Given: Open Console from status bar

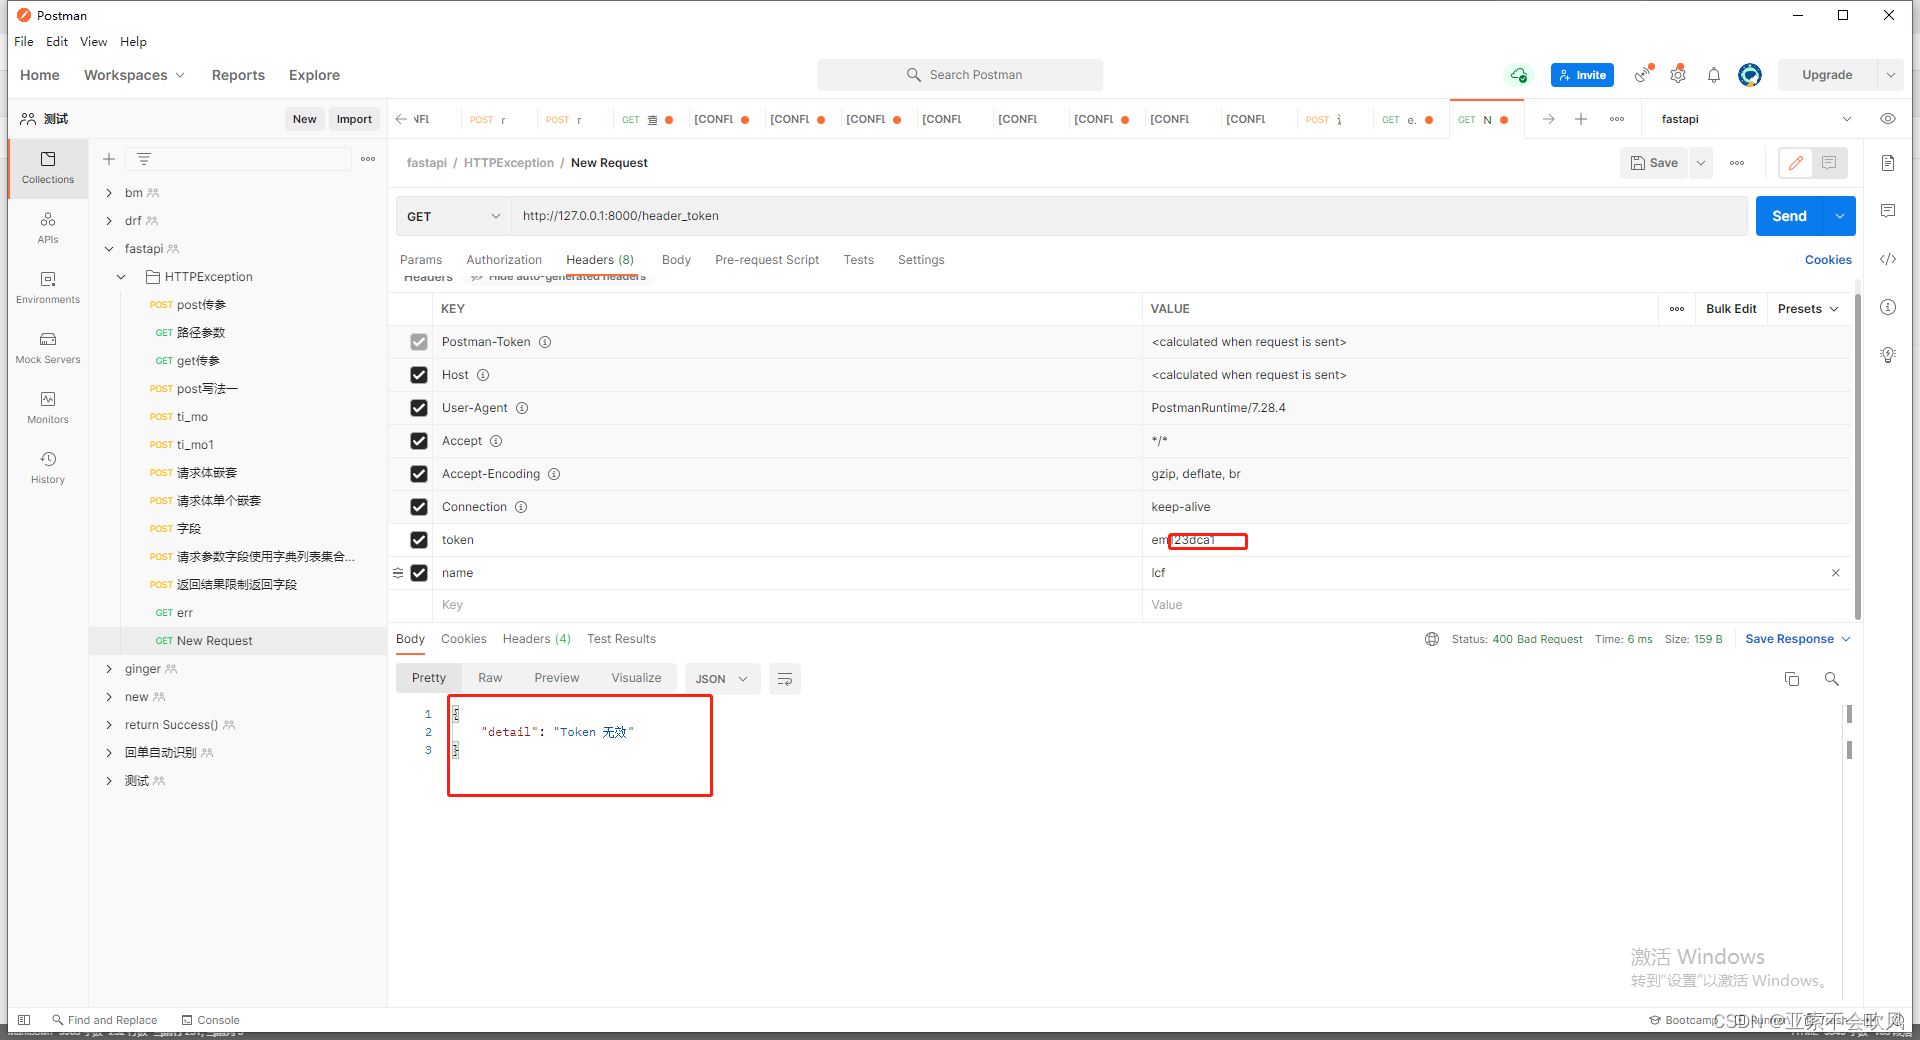Looking at the screenshot, I should point(210,1020).
